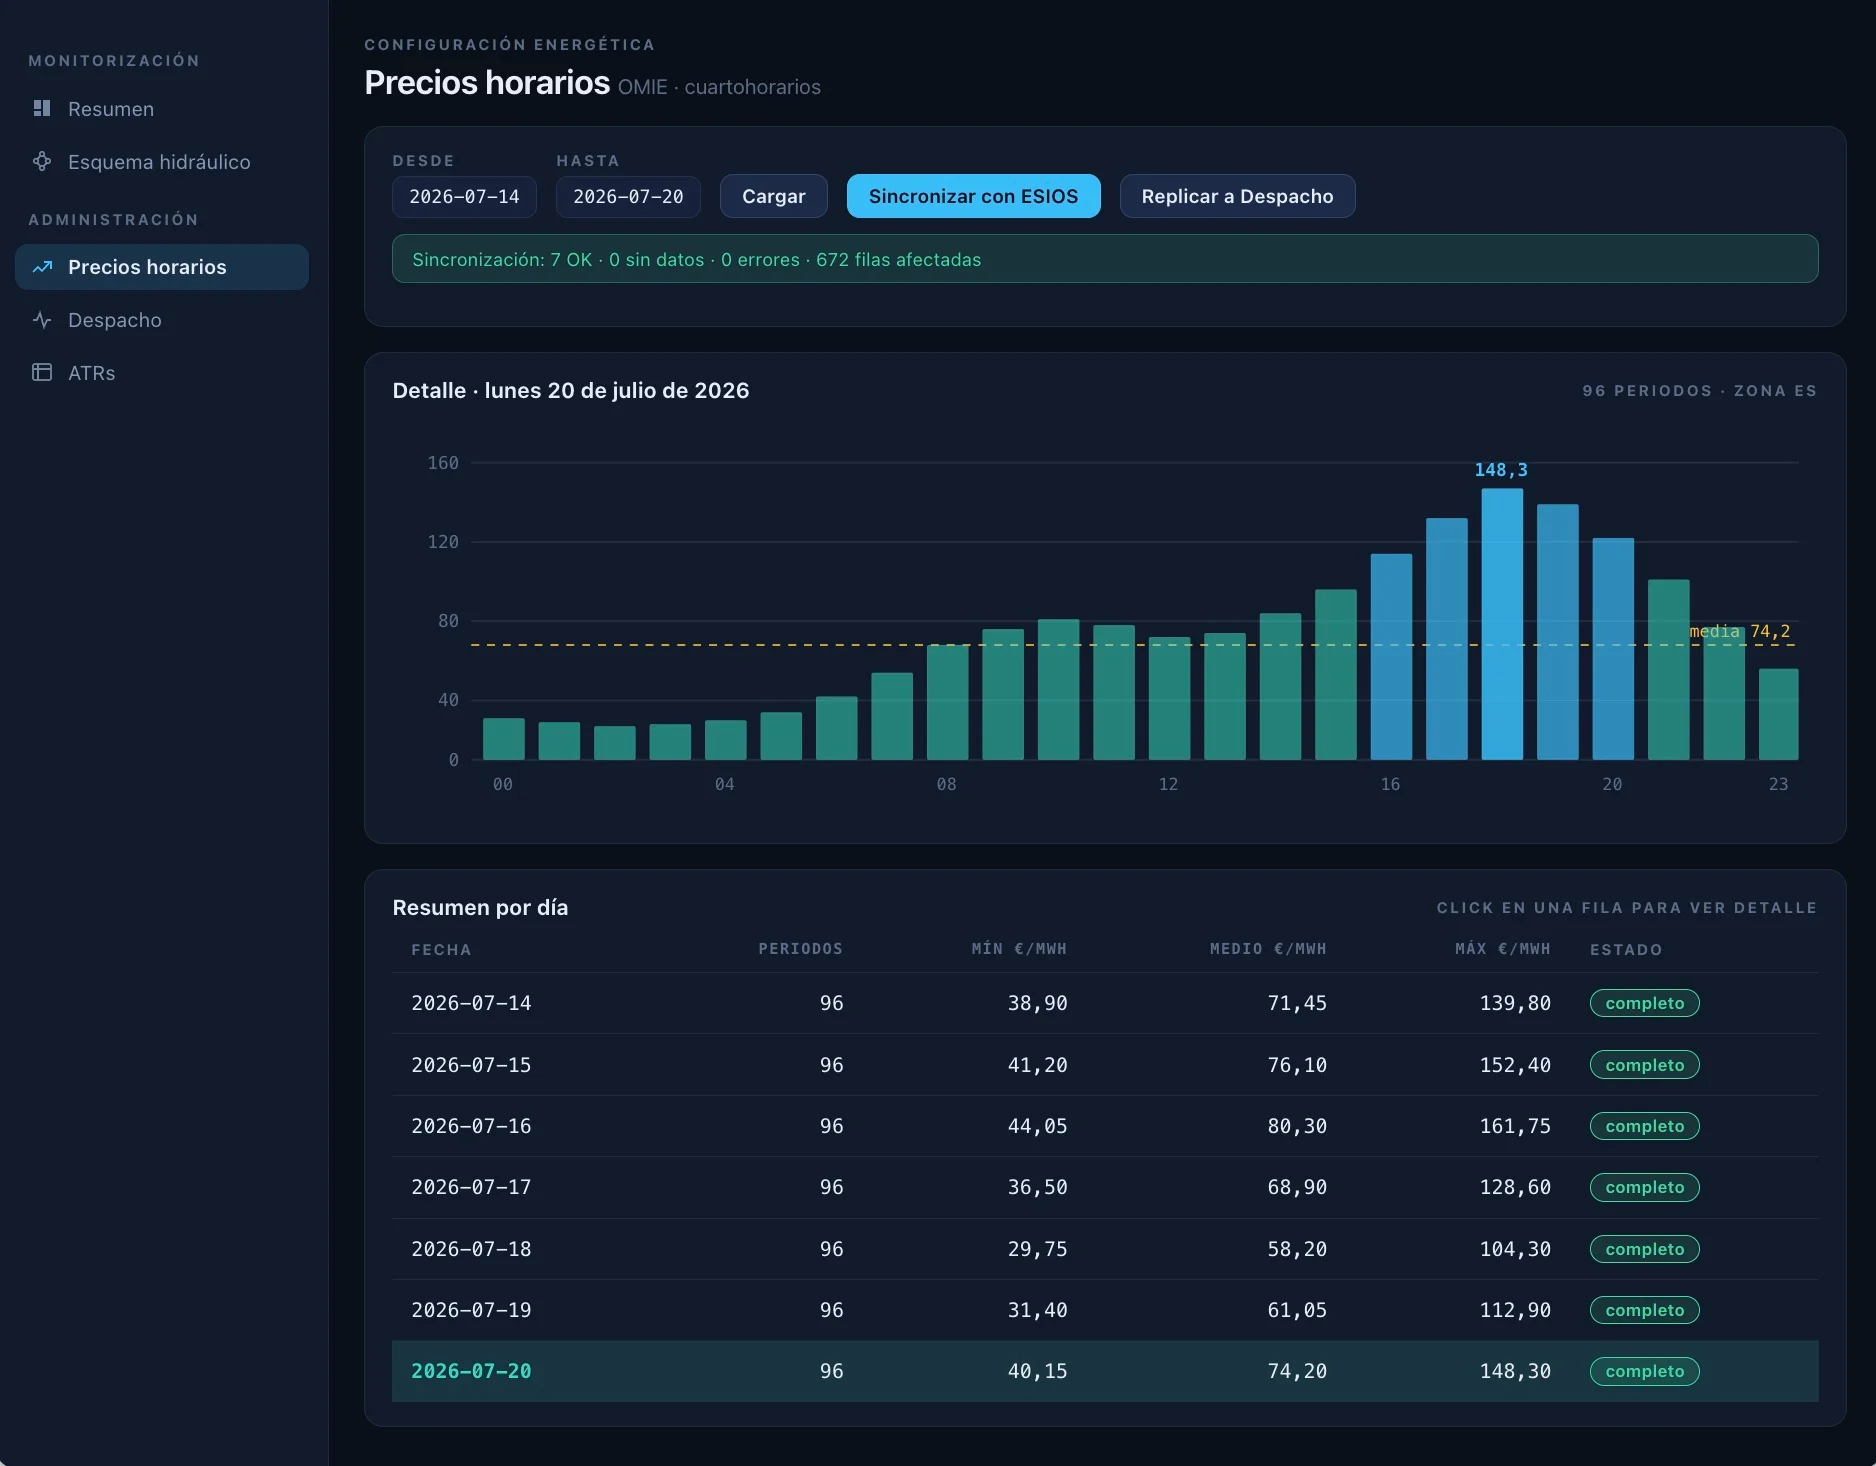The height and width of the screenshot is (1466, 1876).
Task: Click the 96 PERIODOS · ZONA ES label
Action: 1699,391
